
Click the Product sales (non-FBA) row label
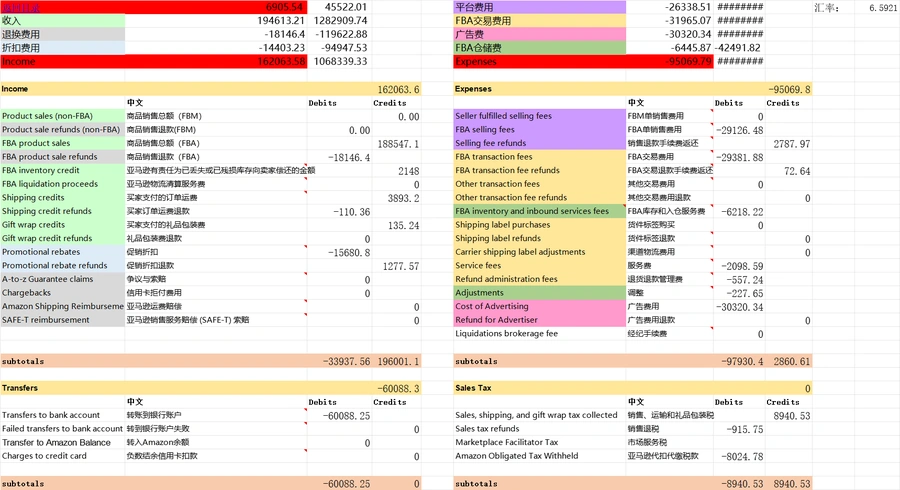[x=63, y=116]
